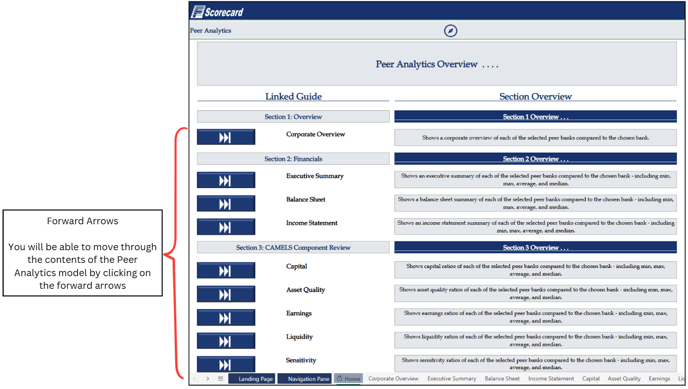Click the Asset Quality label text
The image size is (688, 389).
coord(305,290)
